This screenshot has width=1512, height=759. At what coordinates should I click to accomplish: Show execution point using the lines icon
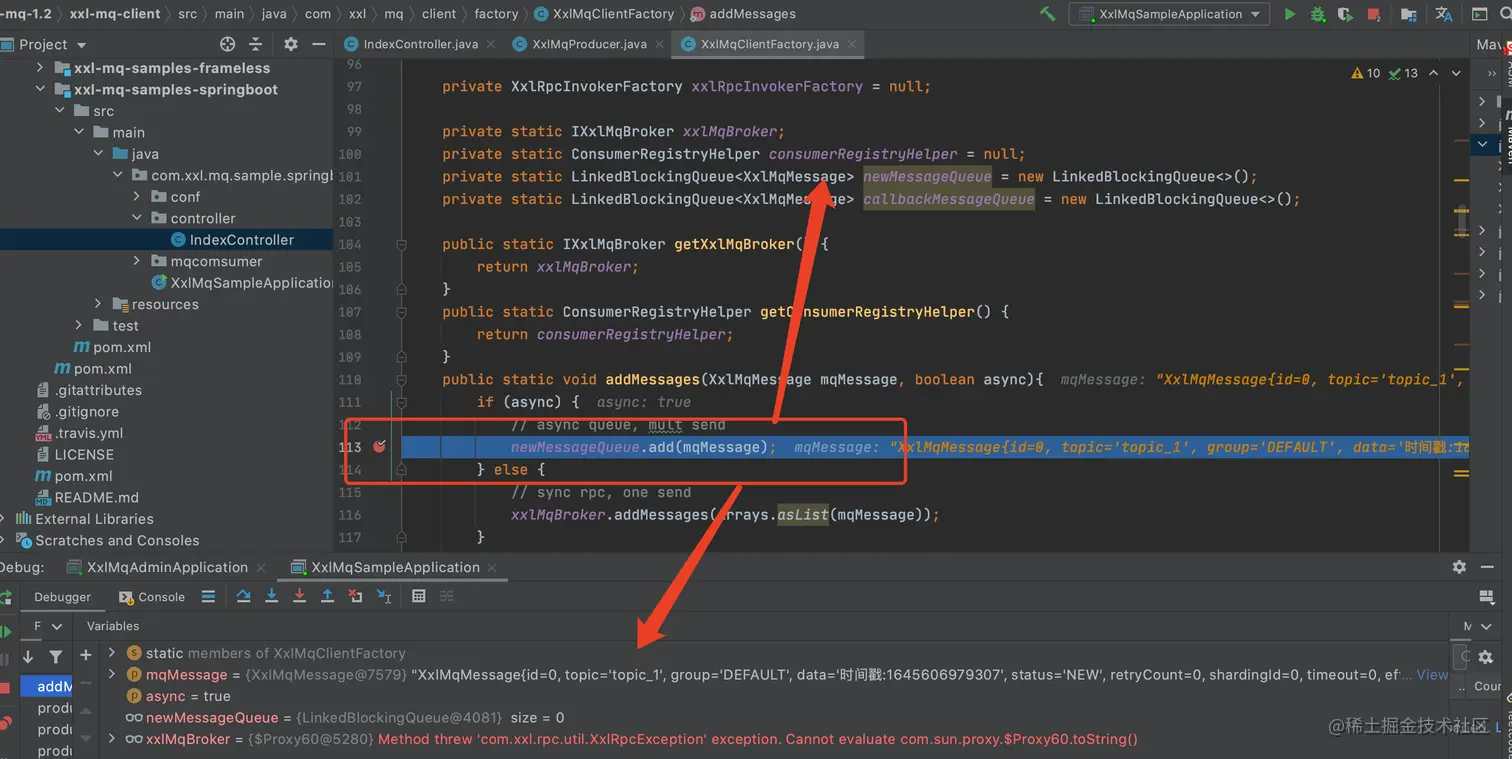(208, 596)
